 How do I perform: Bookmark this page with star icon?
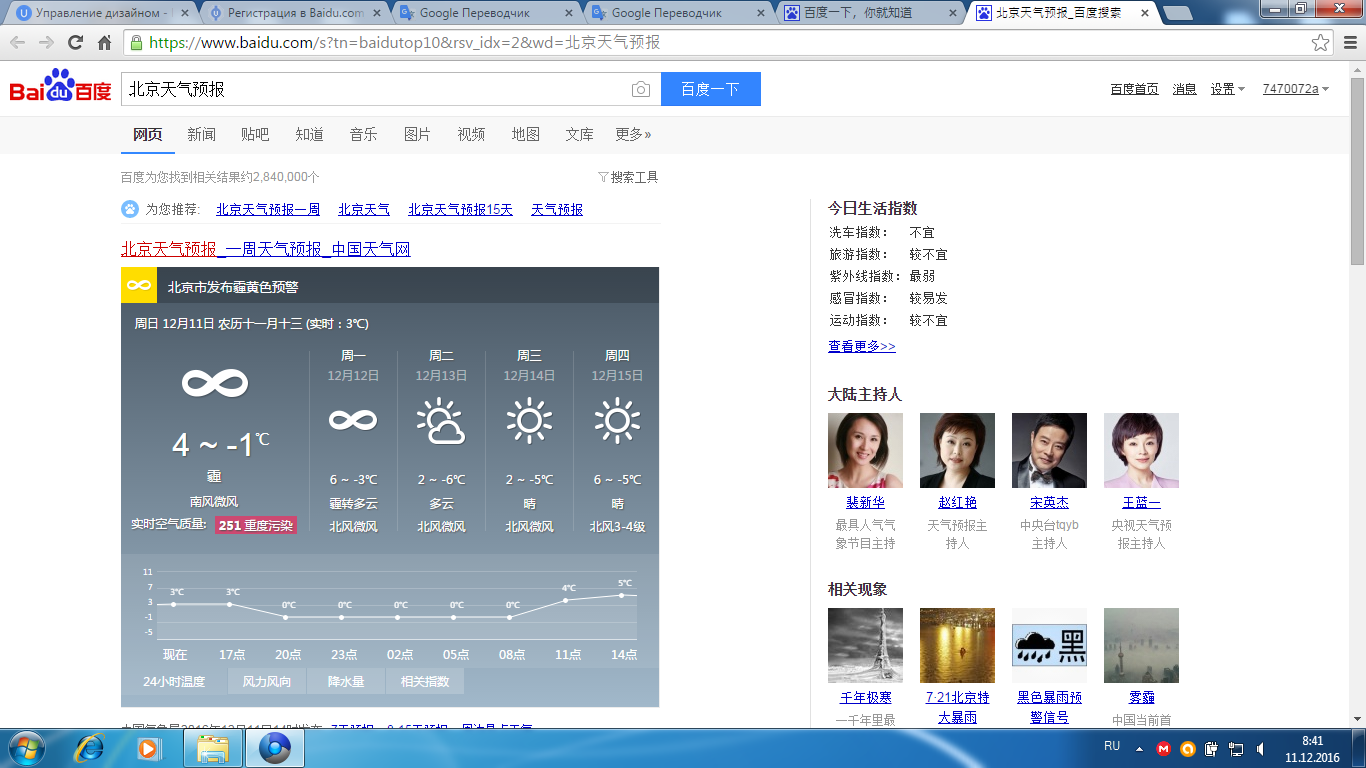(x=1321, y=43)
